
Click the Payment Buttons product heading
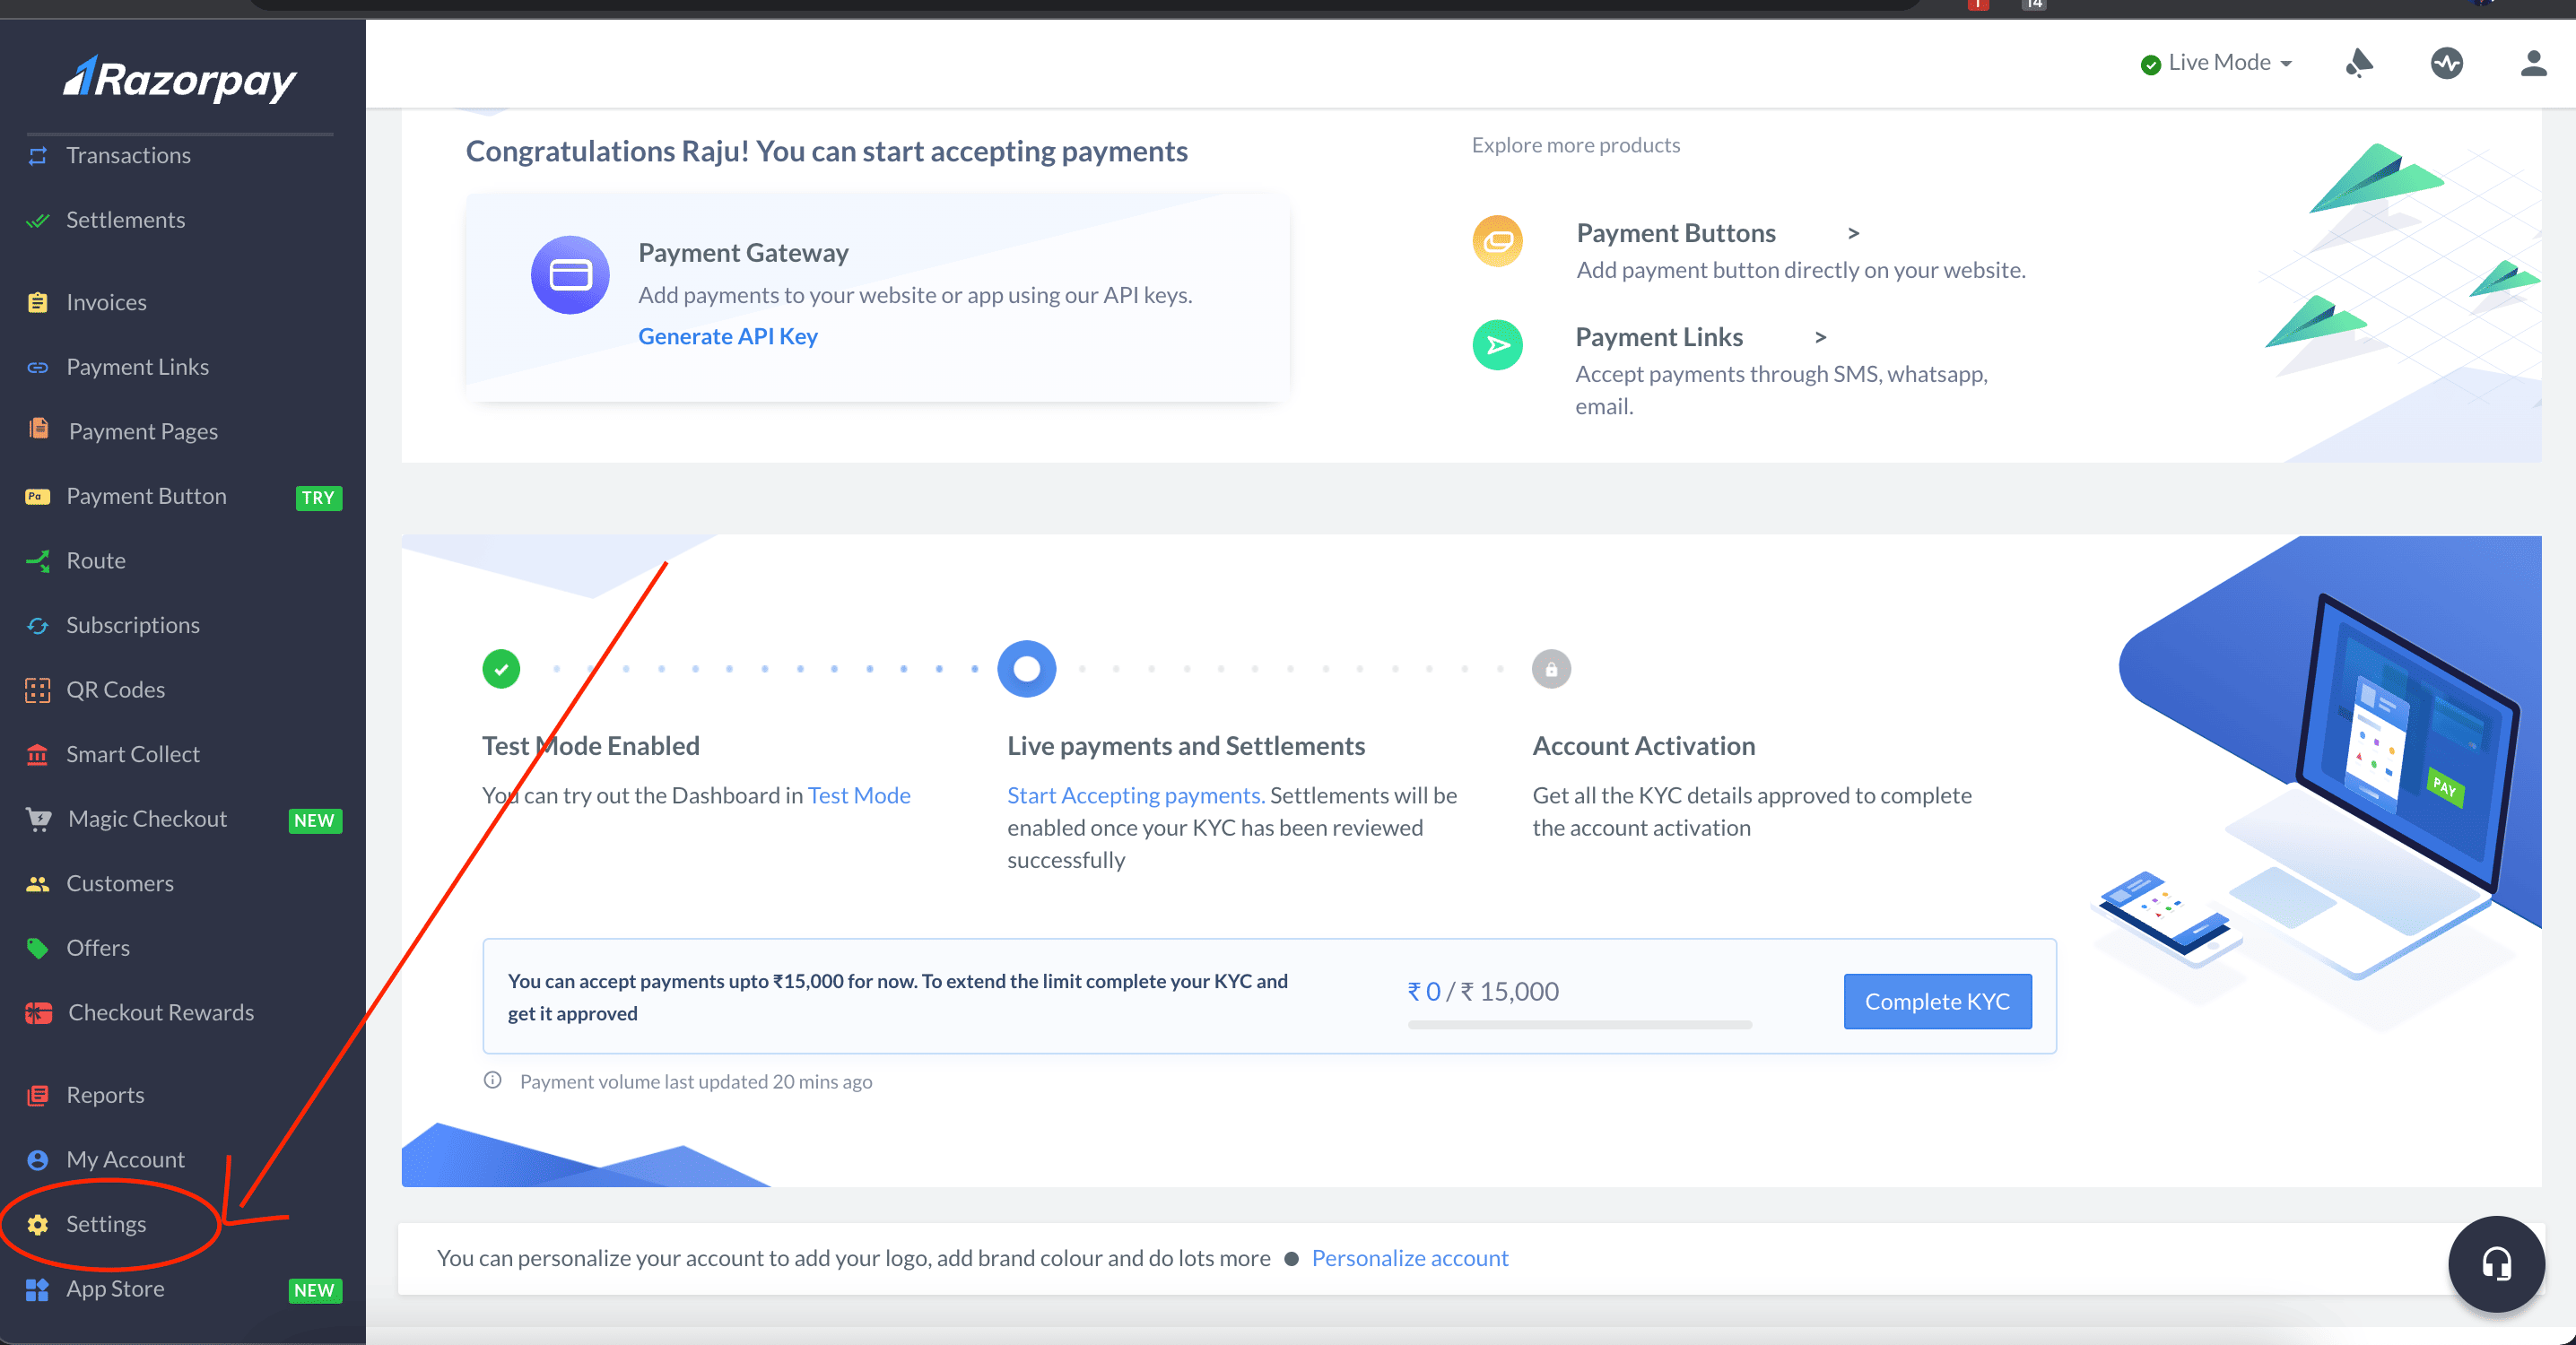coord(1676,233)
